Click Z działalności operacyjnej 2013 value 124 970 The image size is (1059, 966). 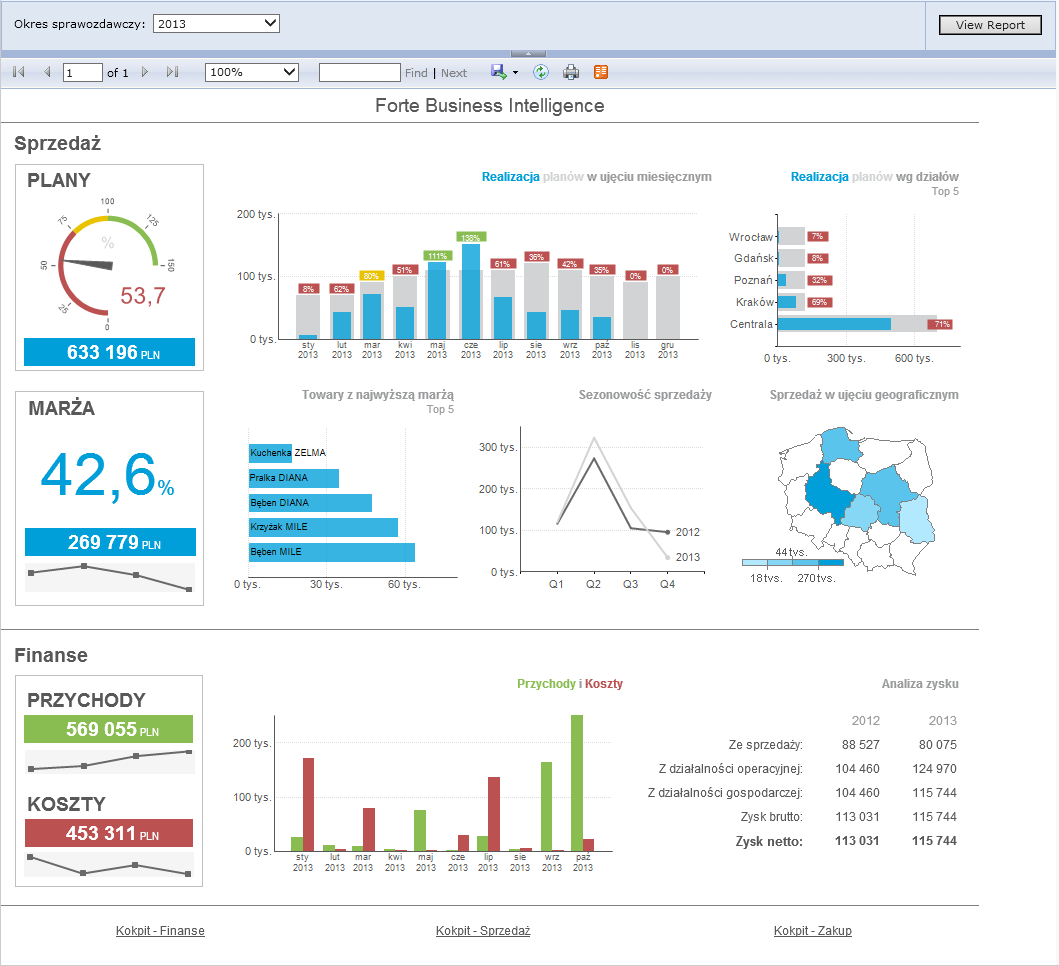934,769
